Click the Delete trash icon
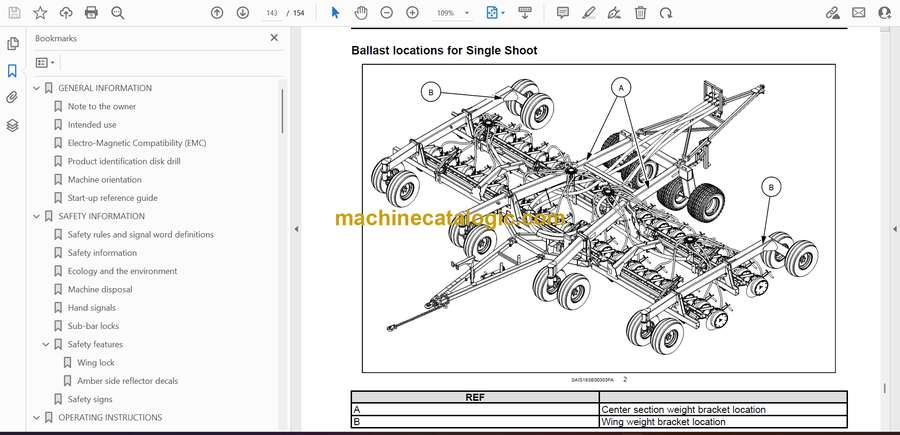The width and height of the screenshot is (900, 435). click(x=640, y=13)
